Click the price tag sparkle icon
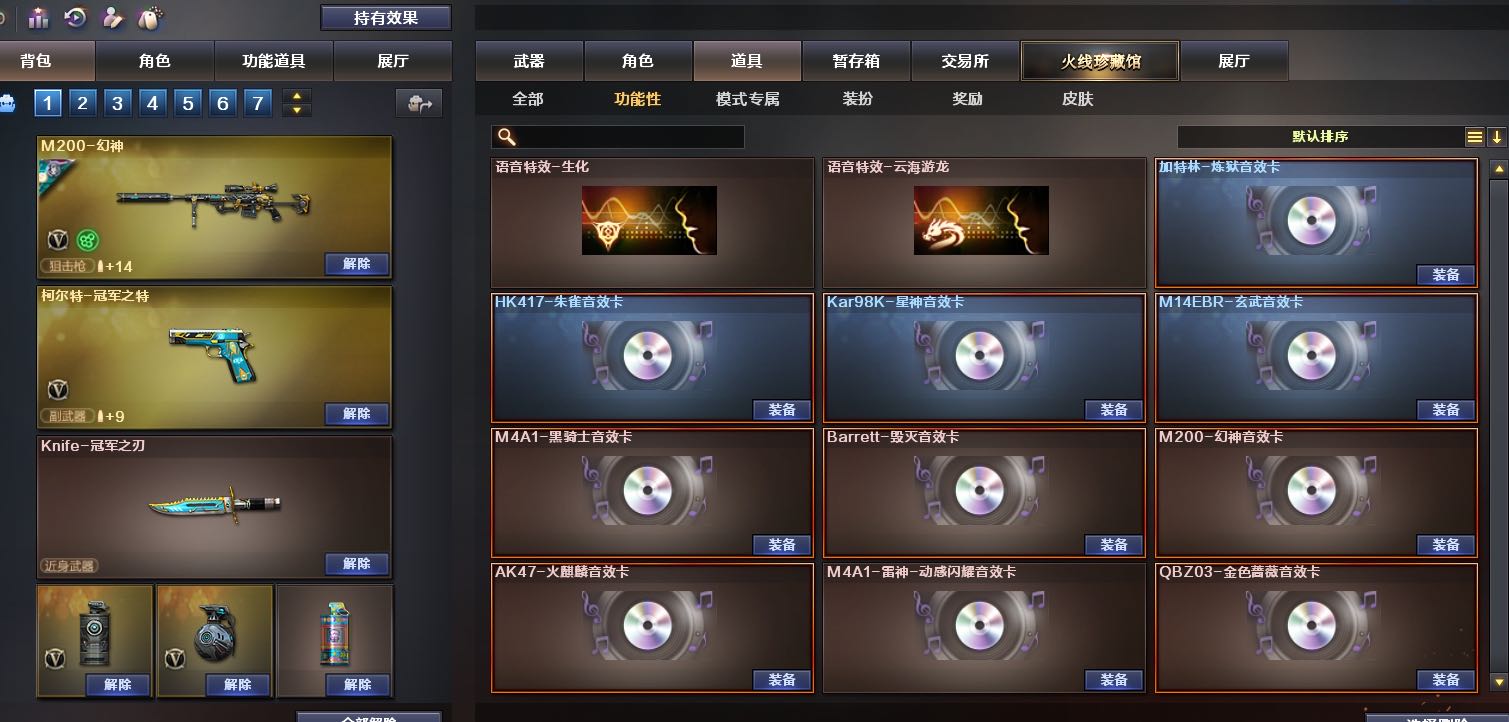Image resolution: width=1509 pixels, height=722 pixels. (x=149, y=17)
